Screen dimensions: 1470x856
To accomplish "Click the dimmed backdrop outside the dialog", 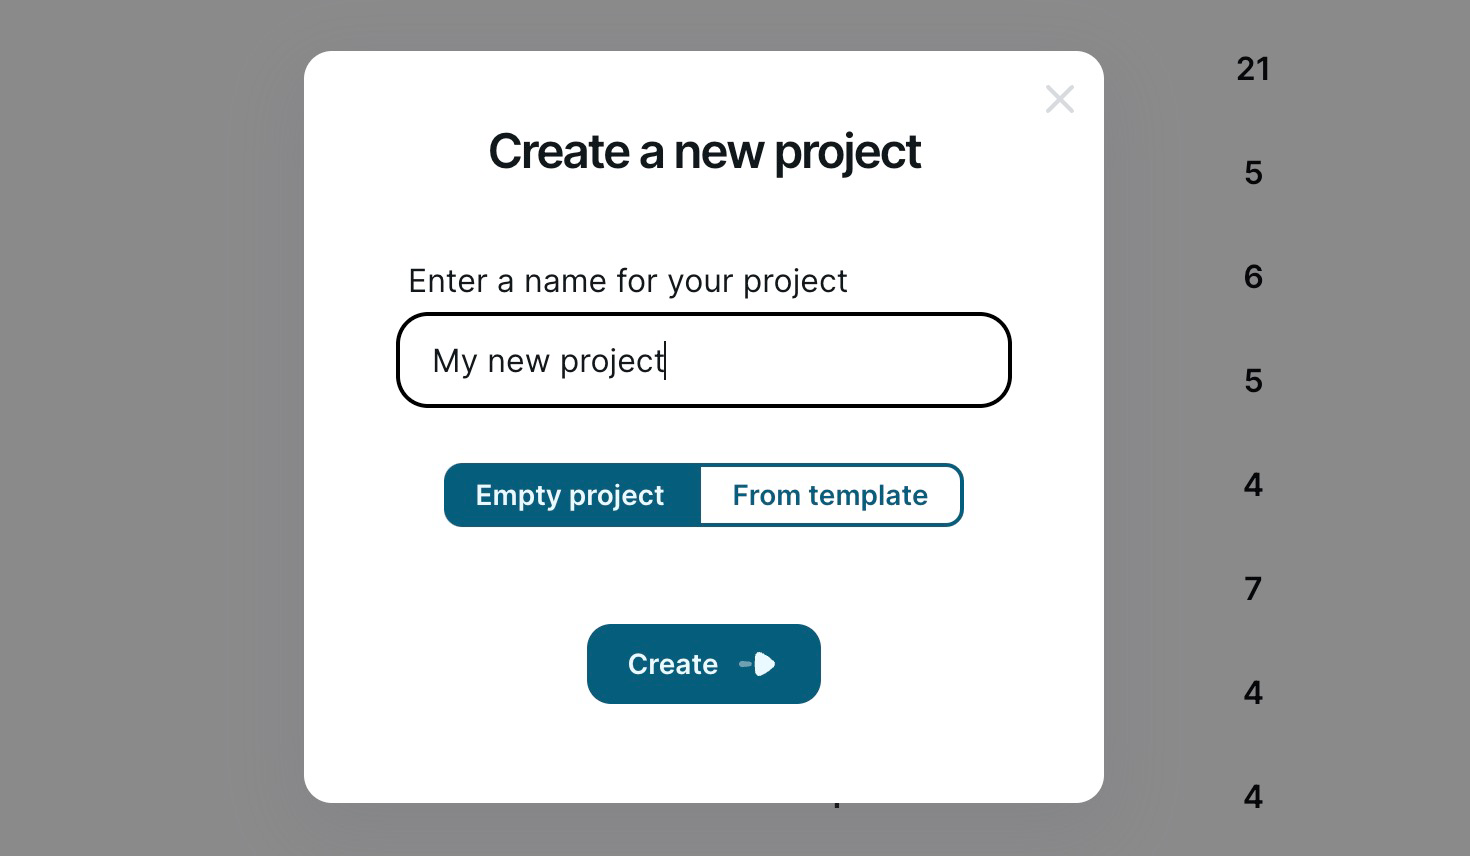I will click(150, 428).
